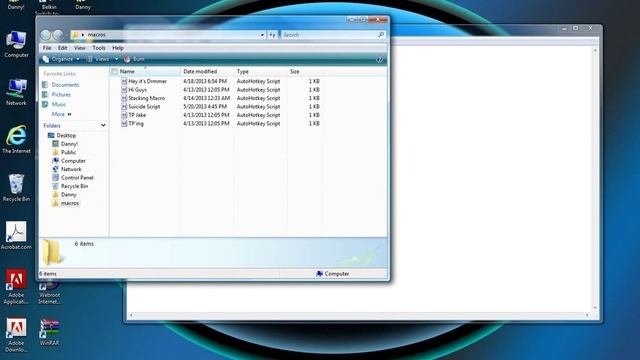The height and width of the screenshot is (360, 640).
Task: Collapse the Folders pane chevron
Action: click(103, 126)
